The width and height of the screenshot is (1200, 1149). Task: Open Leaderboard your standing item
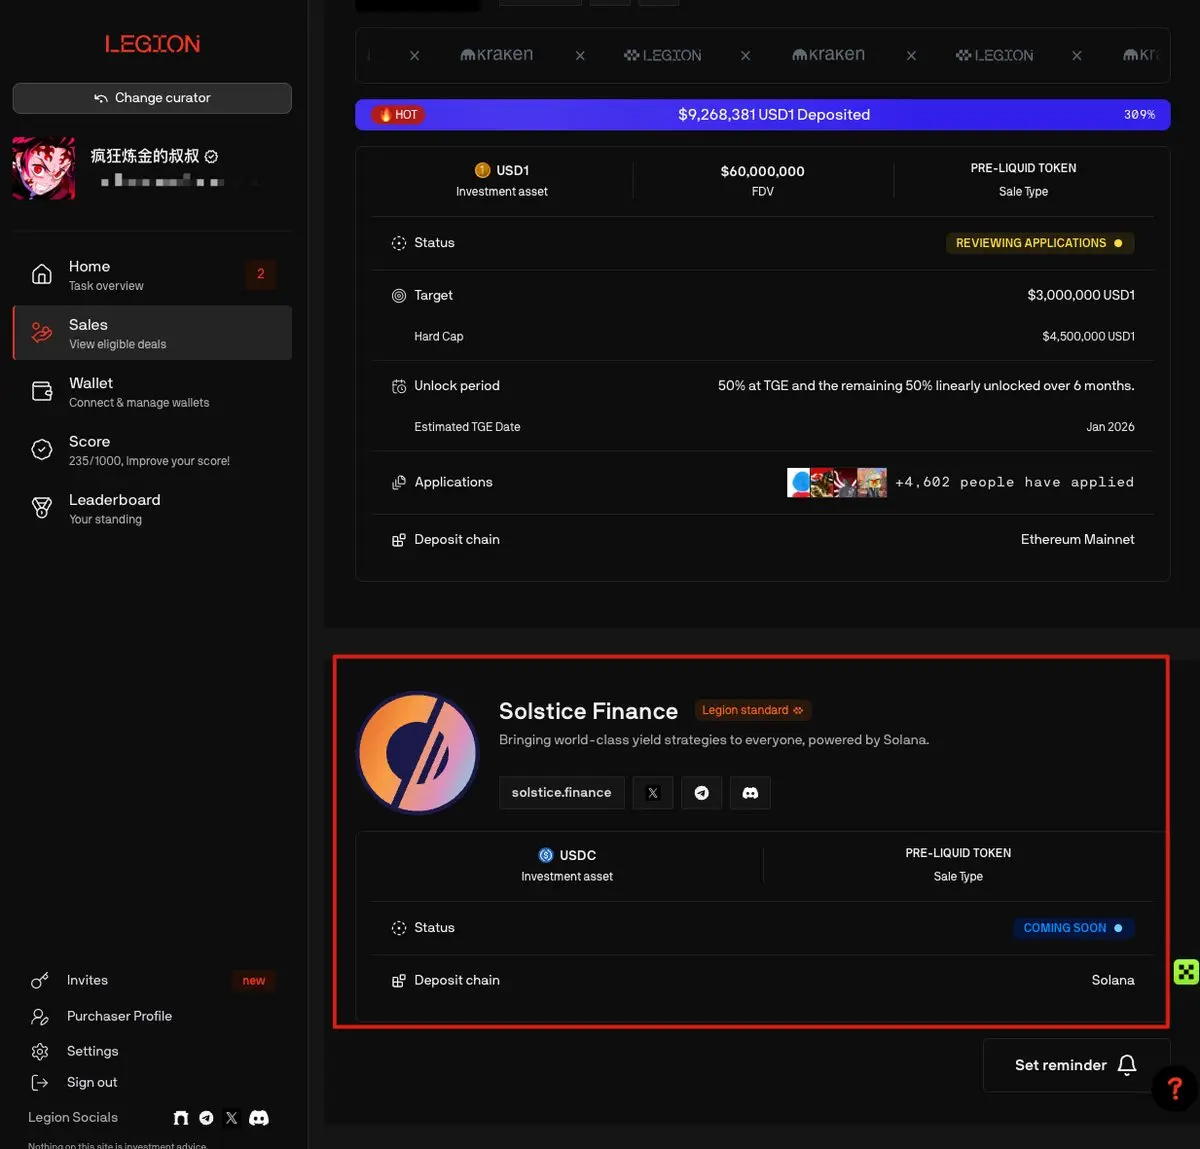click(152, 508)
